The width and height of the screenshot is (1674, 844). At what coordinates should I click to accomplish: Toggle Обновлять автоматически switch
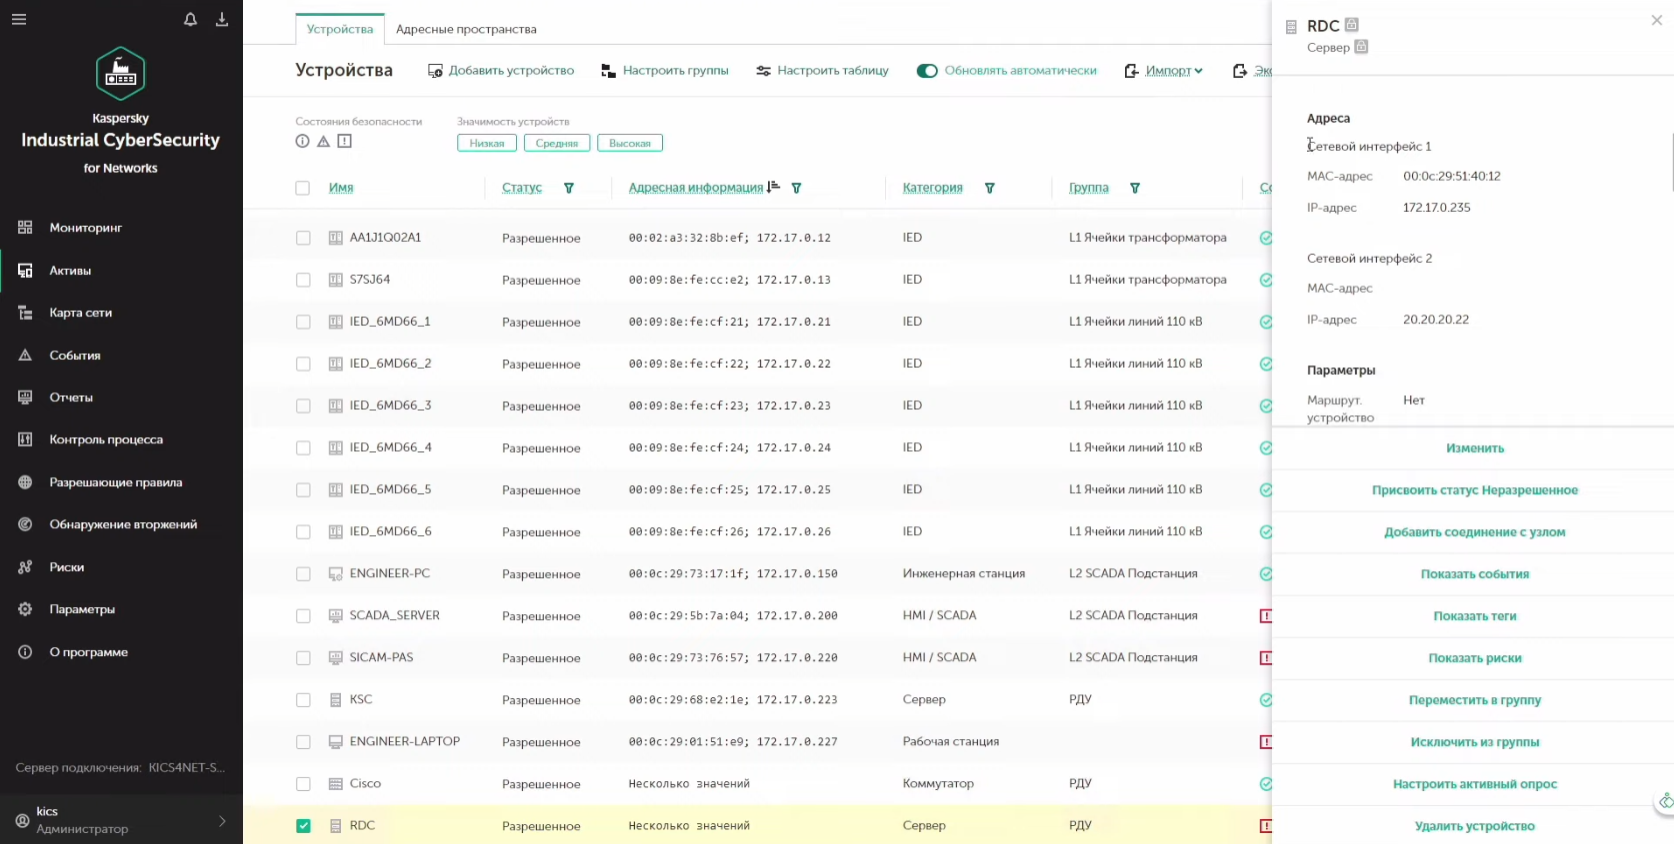(x=927, y=71)
